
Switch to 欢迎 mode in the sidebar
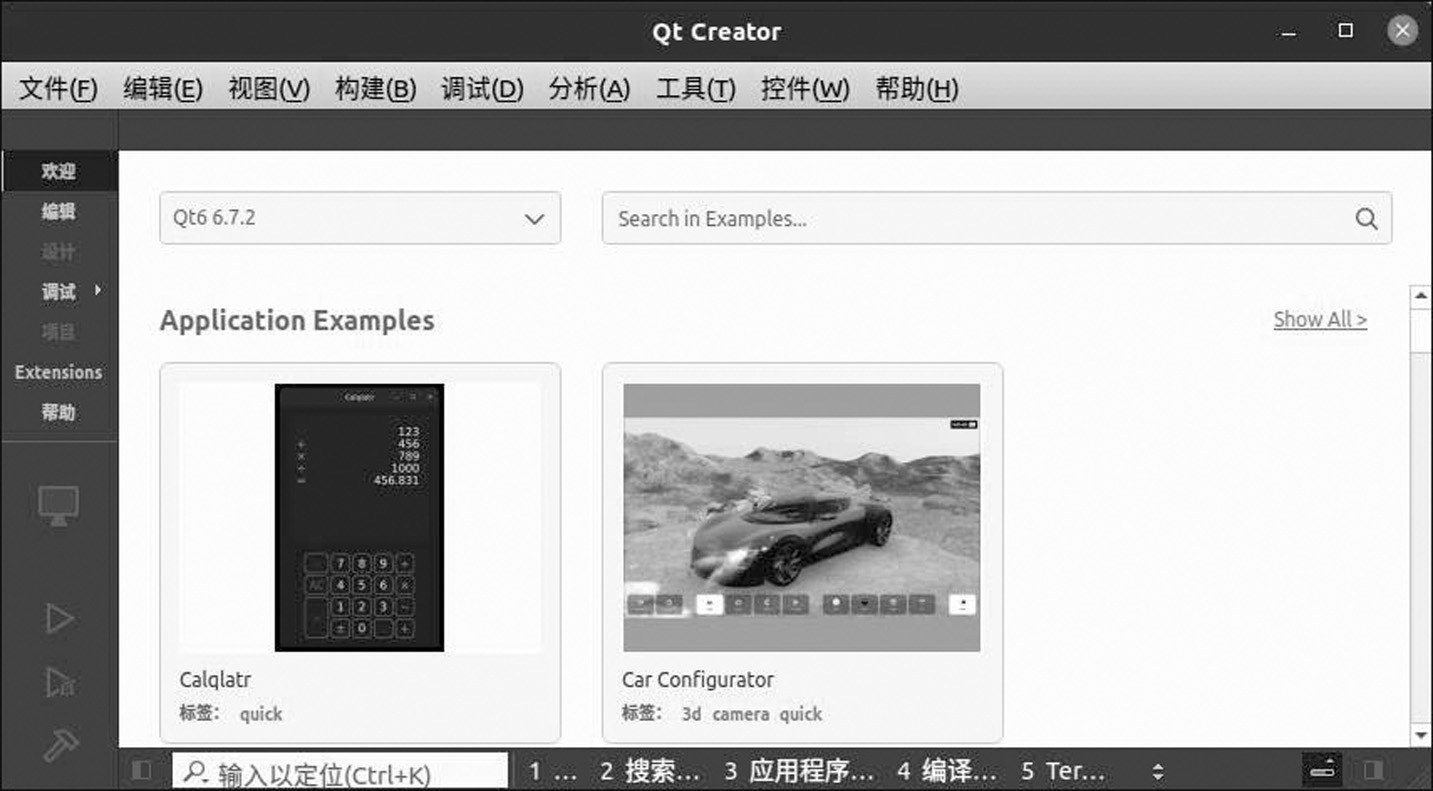[59, 171]
